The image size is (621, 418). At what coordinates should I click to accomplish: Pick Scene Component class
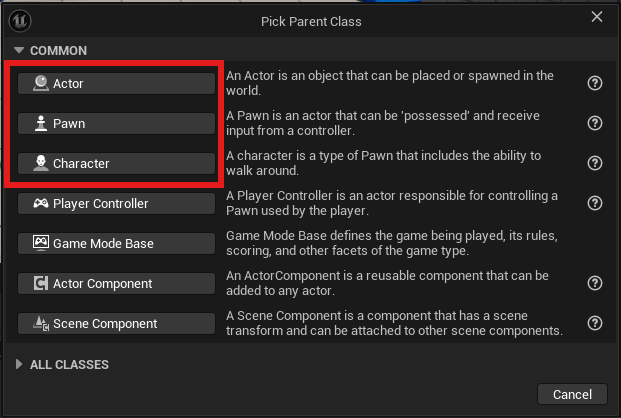point(116,323)
